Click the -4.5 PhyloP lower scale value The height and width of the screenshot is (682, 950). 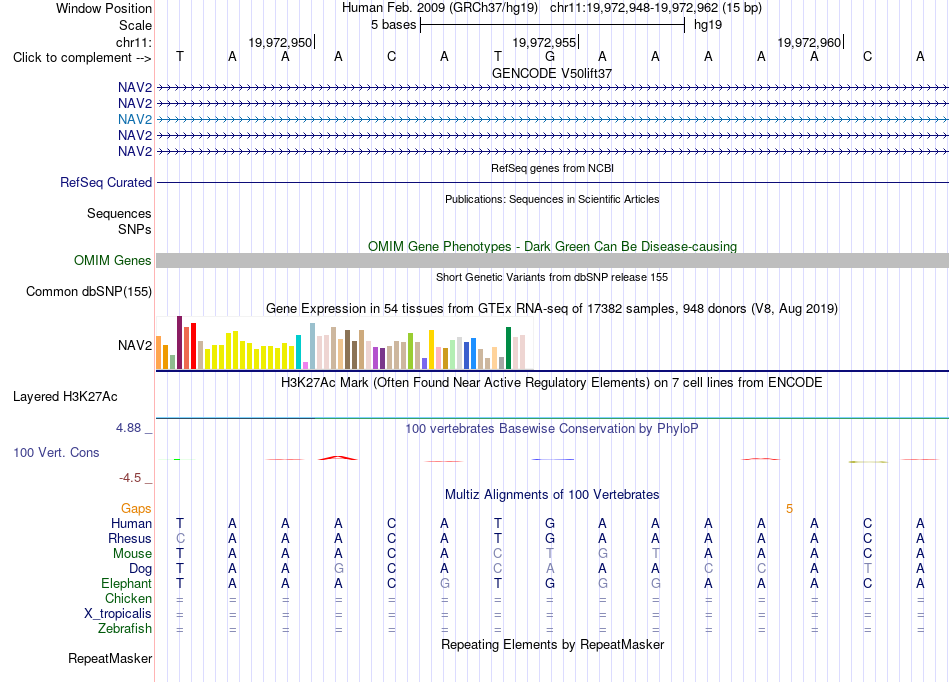click(130, 478)
